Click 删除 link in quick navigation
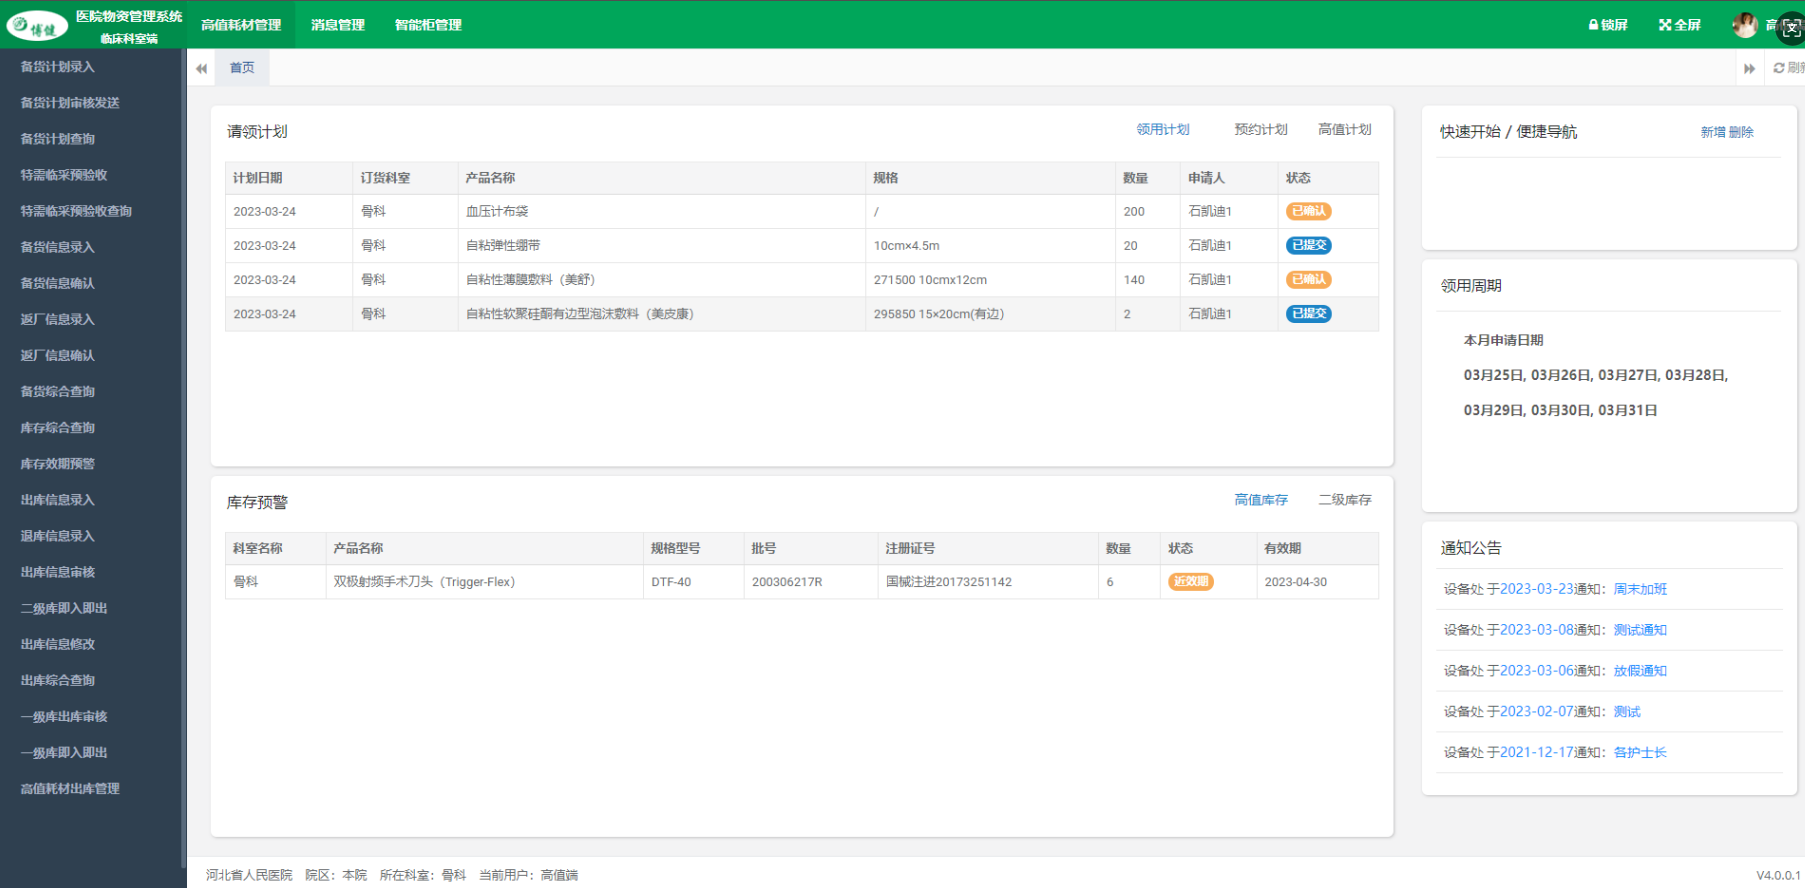The width and height of the screenshot is (1805, 888). pos(1741,132)
